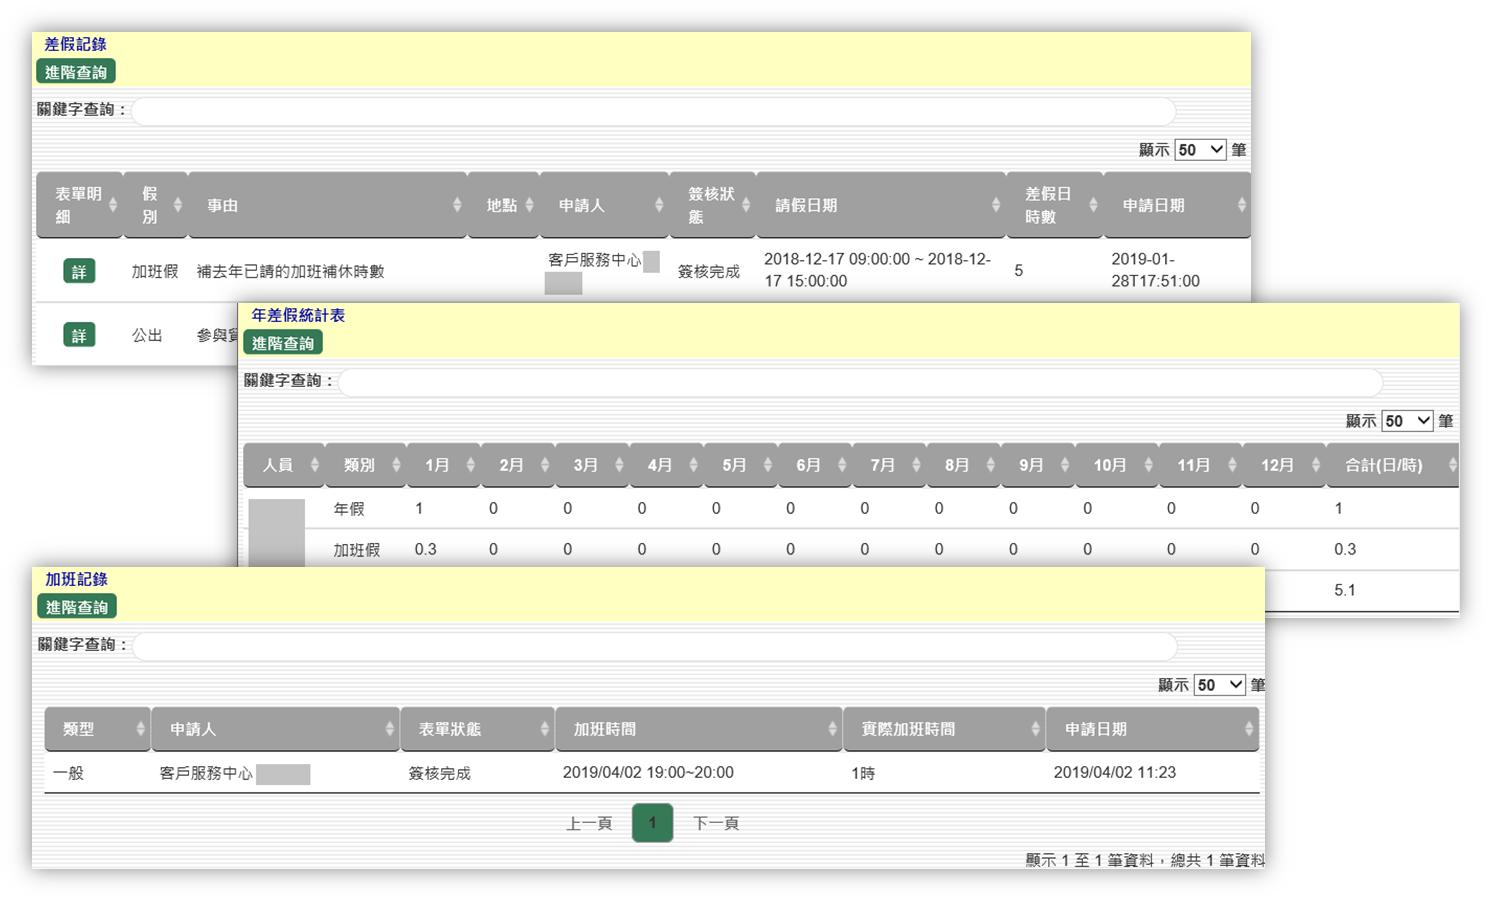Screen dimensions: 1492x901
Task: Click 加班假 category in statistics table
Action: pos(357,550)
